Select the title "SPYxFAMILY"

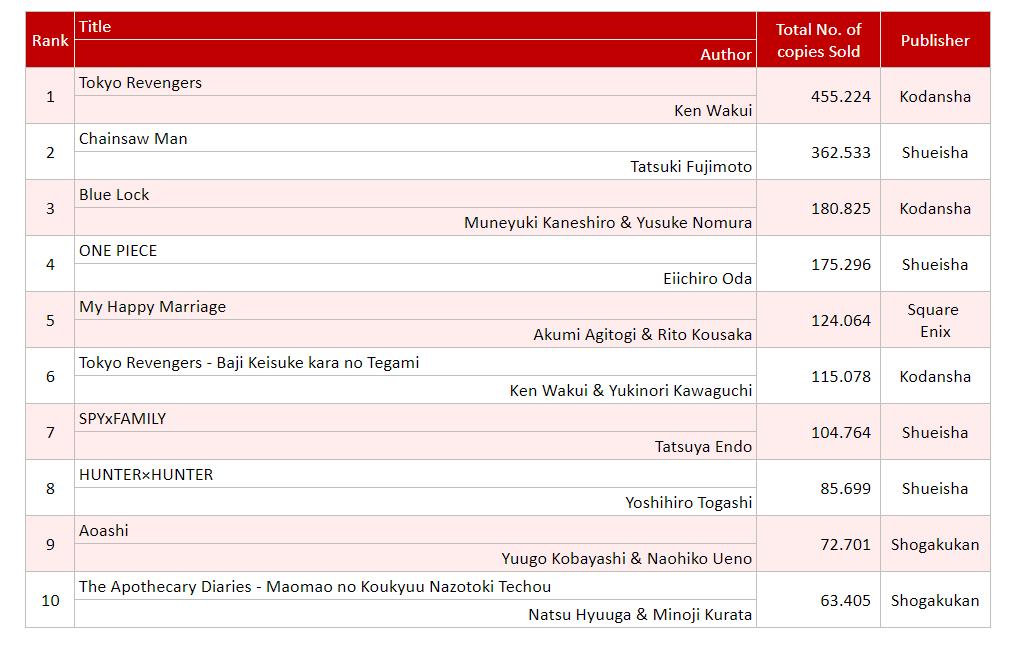pos(122,419)
